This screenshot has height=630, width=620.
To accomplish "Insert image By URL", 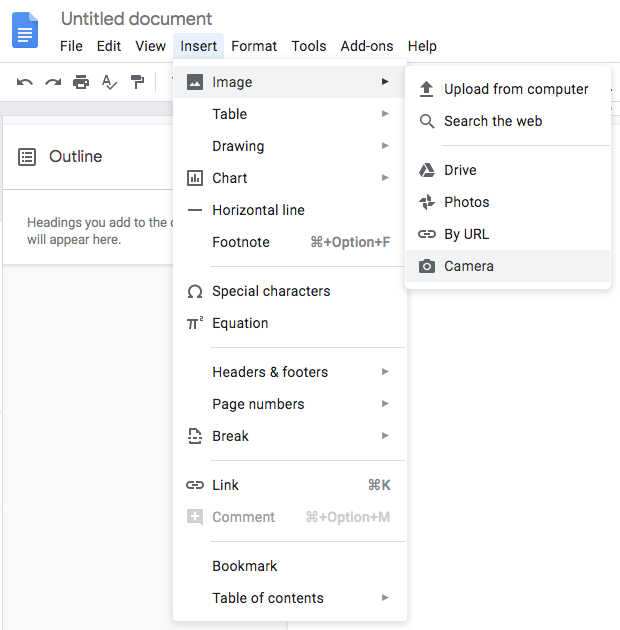I will (x=508, y=234).
